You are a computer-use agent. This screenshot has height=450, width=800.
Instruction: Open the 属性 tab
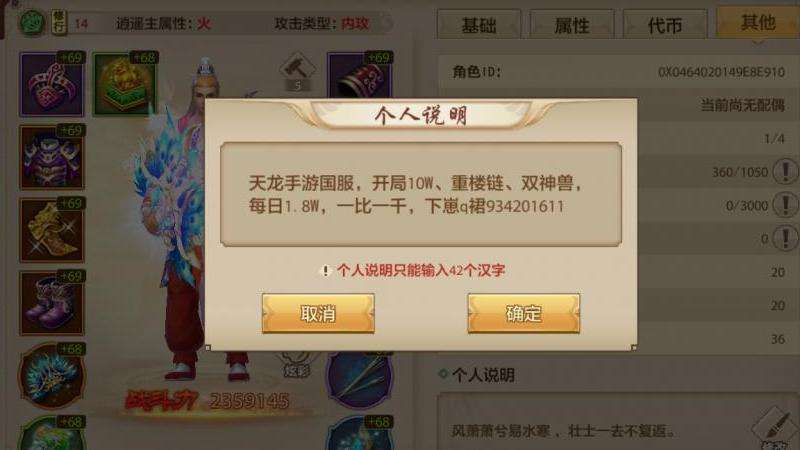pos(571,24)
